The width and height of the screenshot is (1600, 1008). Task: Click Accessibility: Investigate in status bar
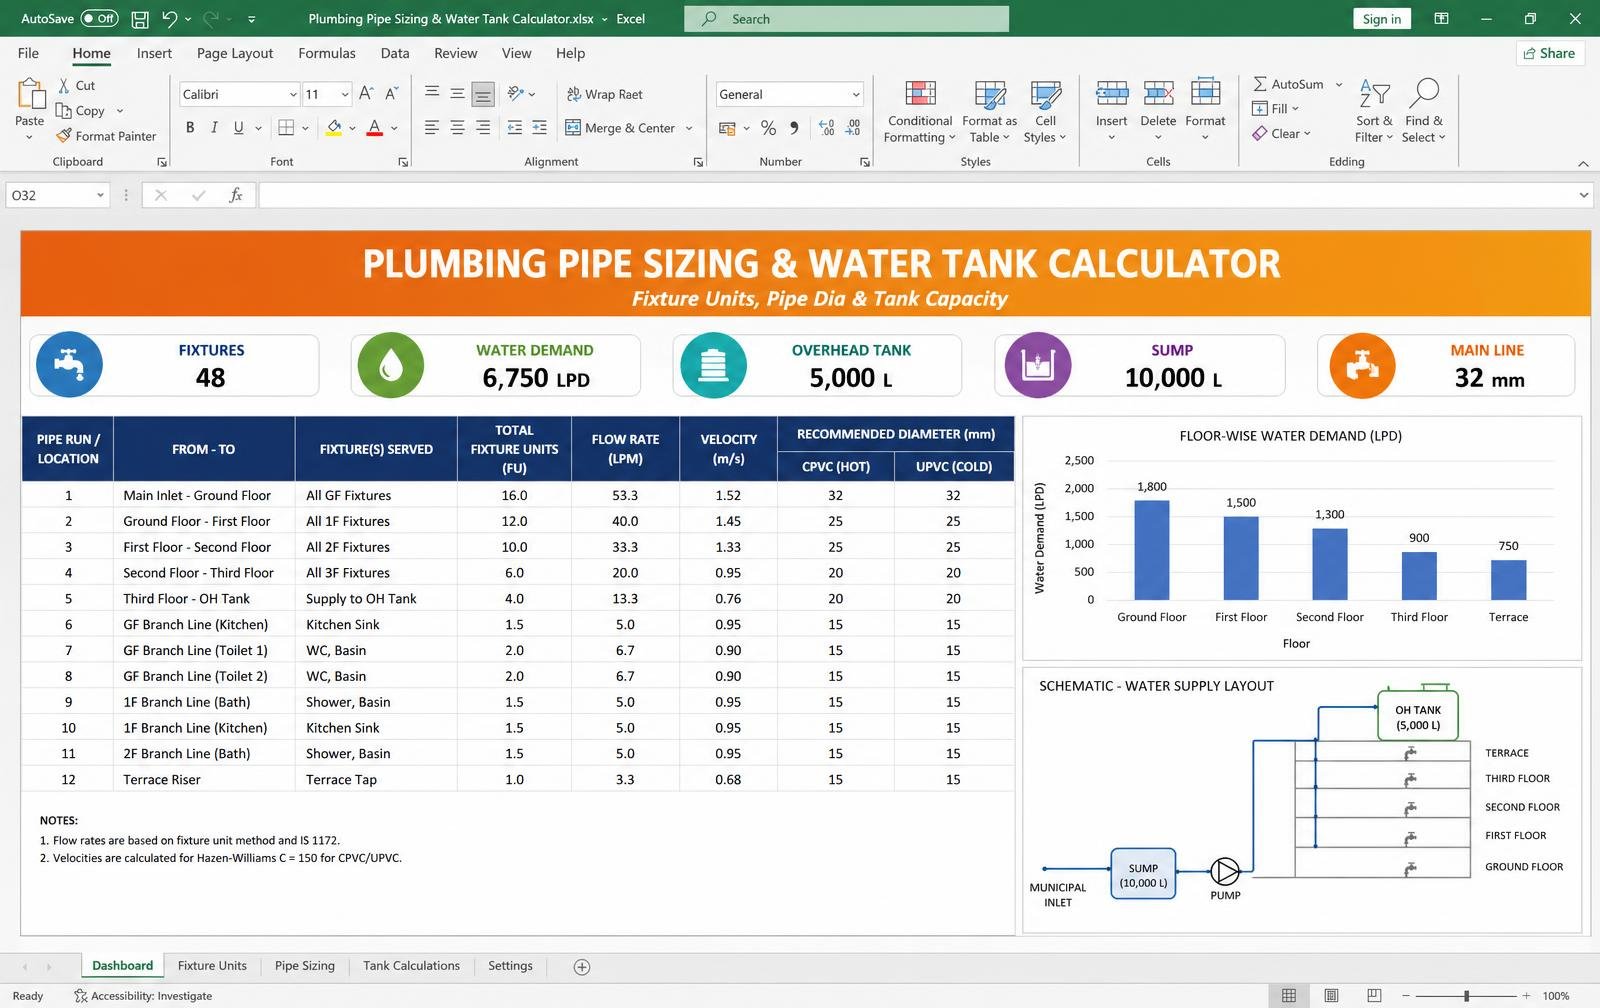coord(143,996)
